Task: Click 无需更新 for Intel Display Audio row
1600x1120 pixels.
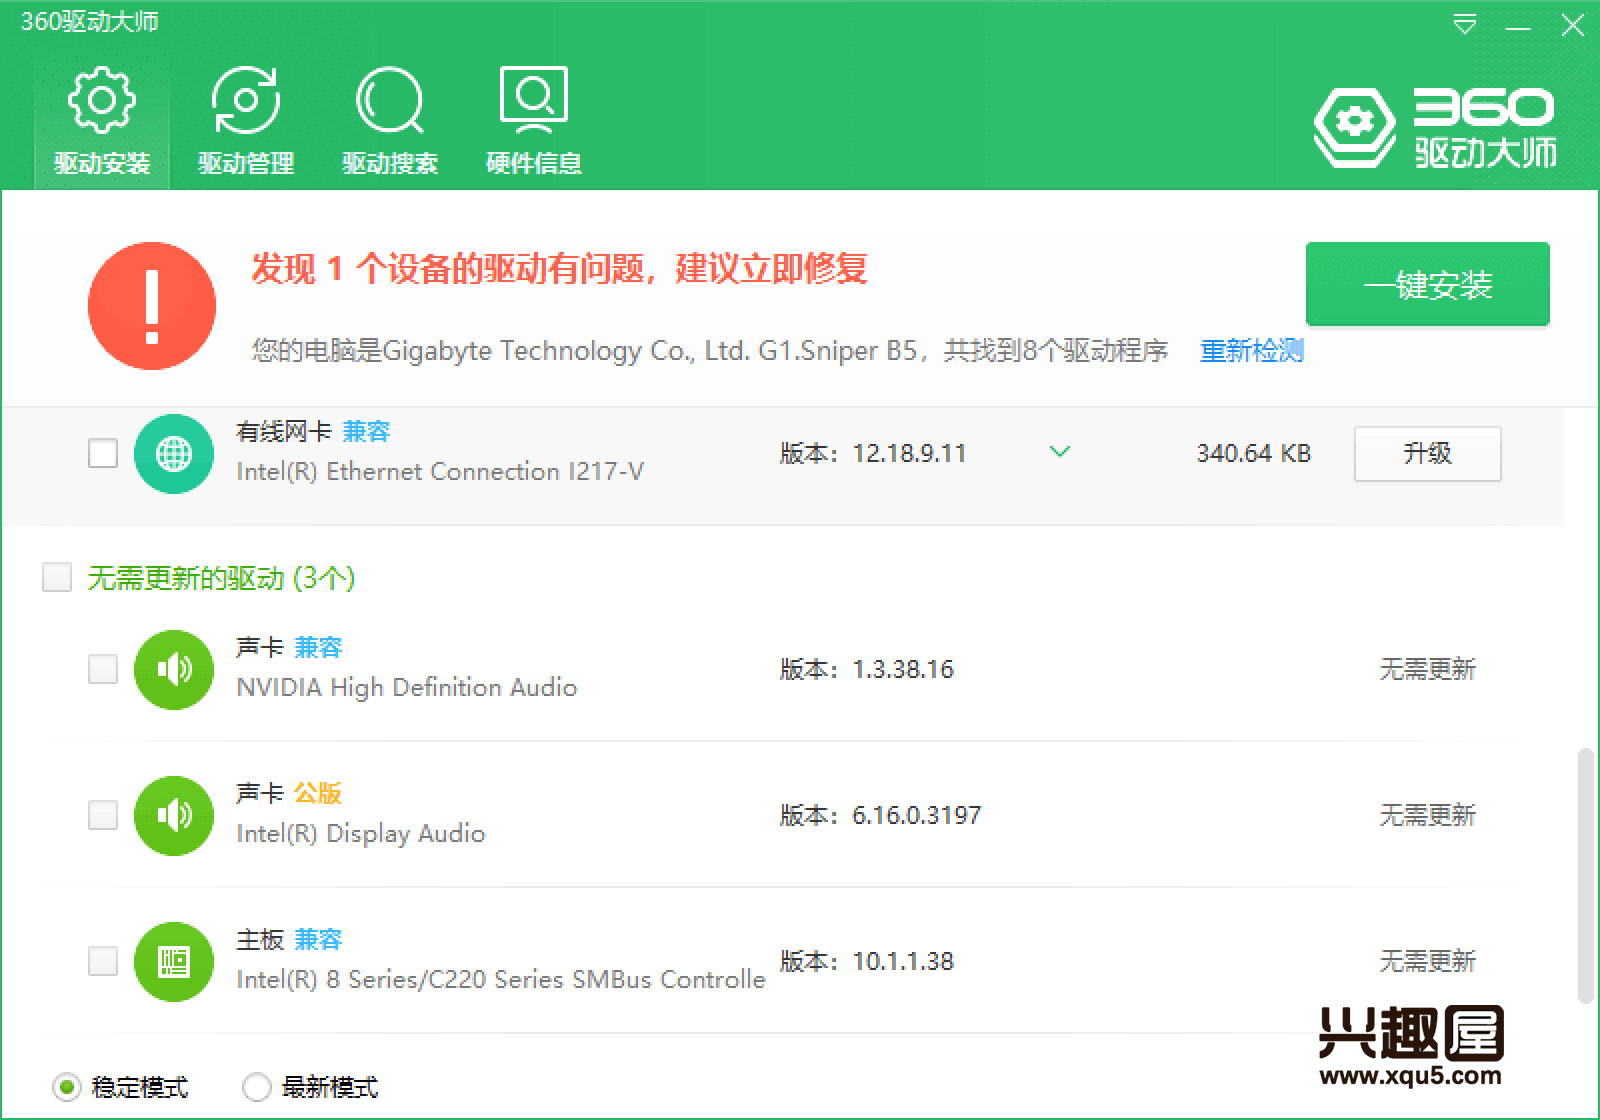Action: 1428,815
